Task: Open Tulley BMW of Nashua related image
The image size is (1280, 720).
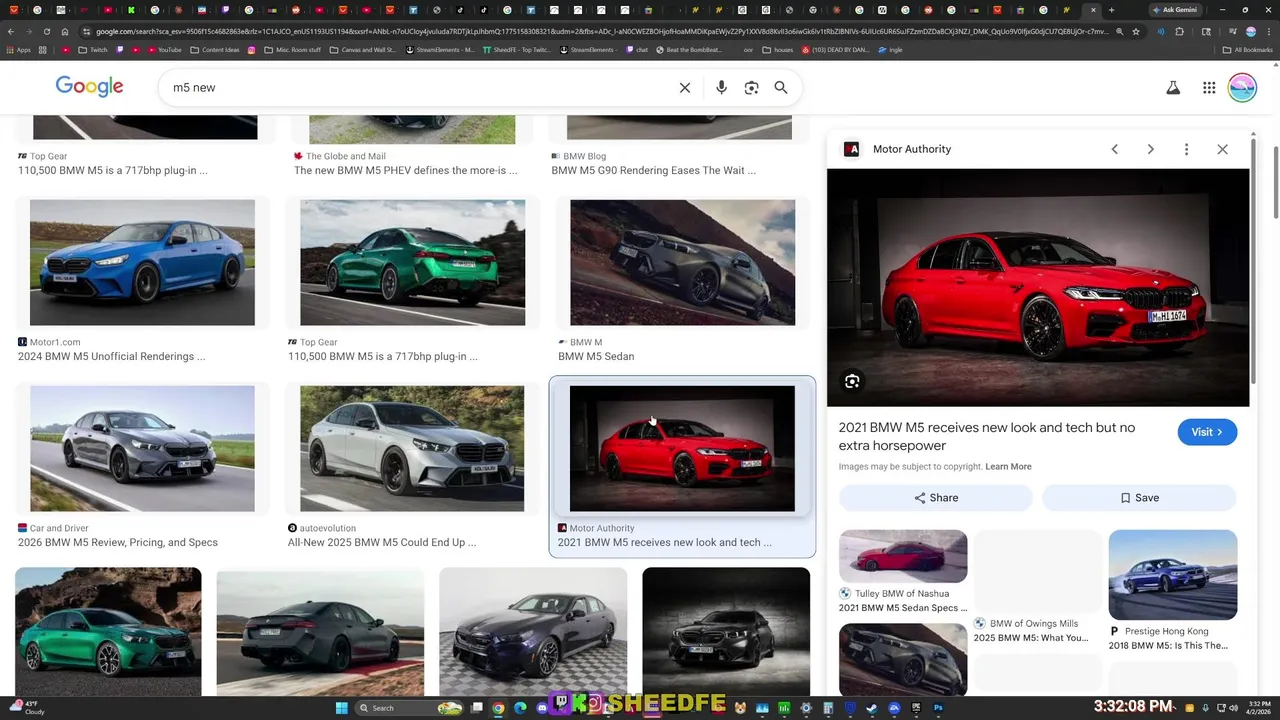Action: [903, 556]
